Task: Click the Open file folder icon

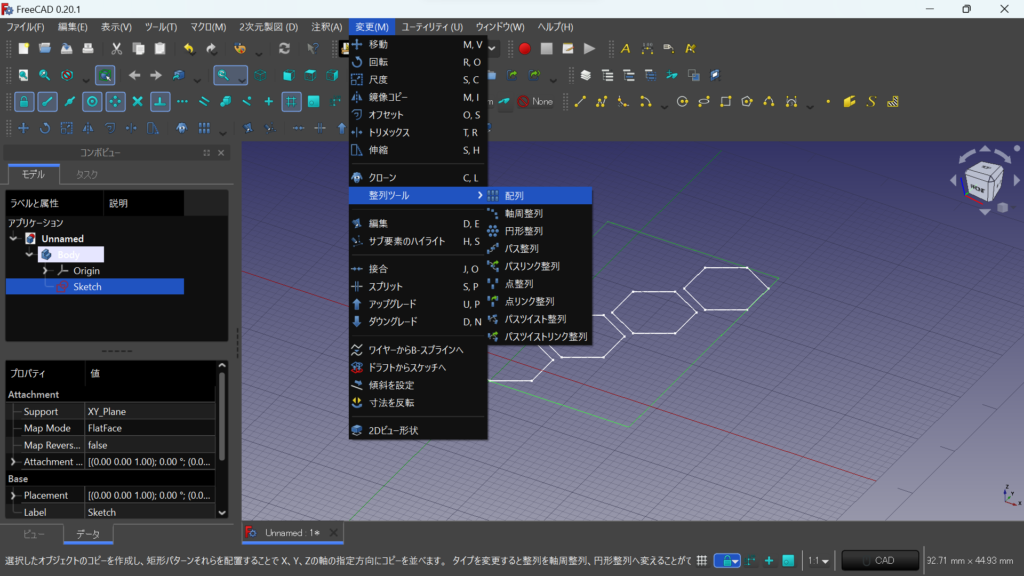Action: pos(45,48)
